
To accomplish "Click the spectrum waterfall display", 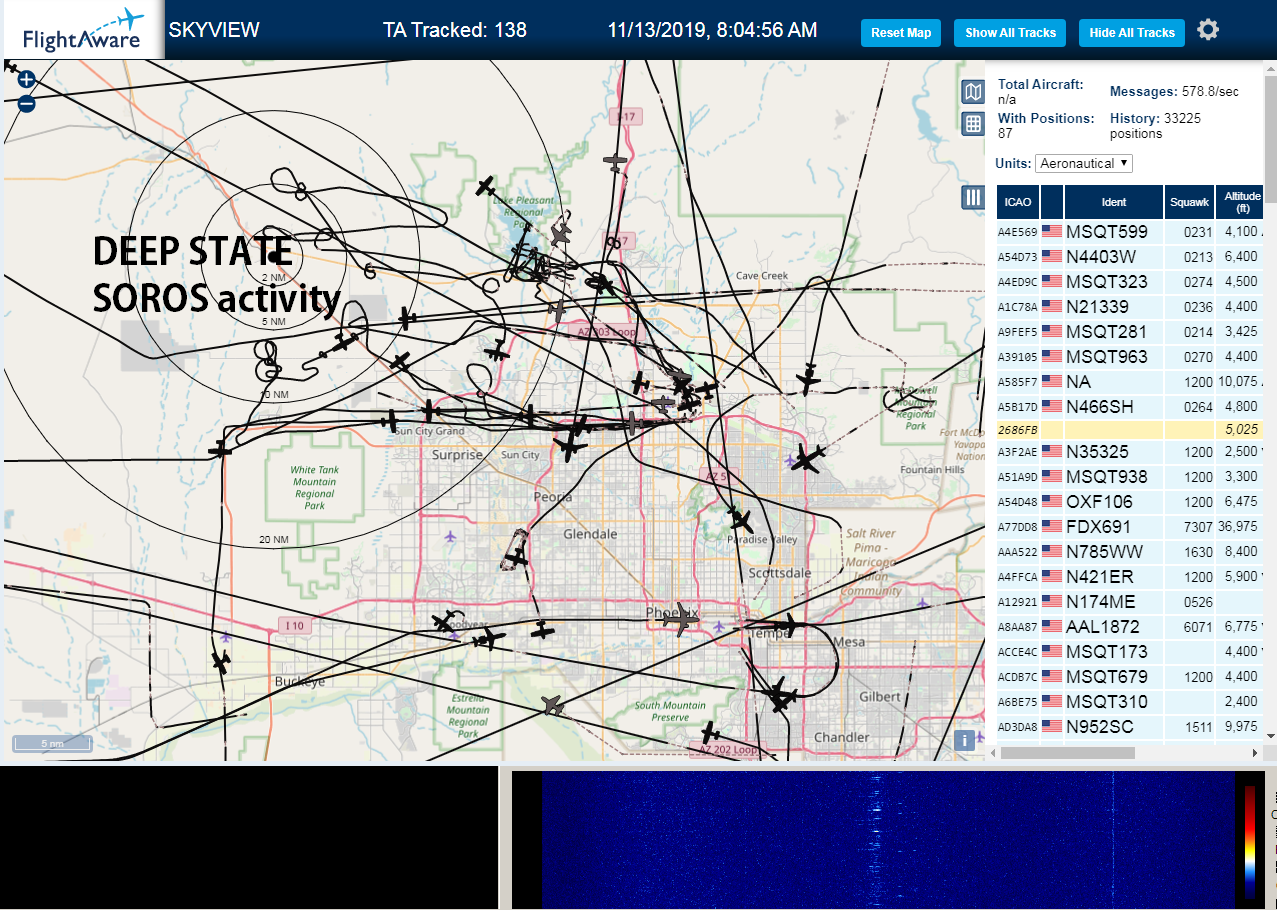I will pyautogui.click(x=888, y=838).
